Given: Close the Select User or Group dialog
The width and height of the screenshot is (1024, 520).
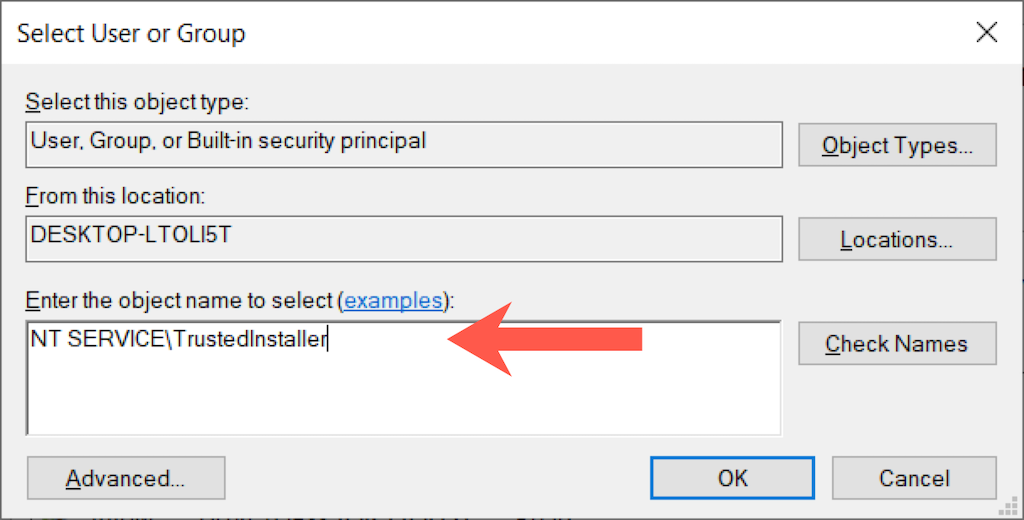Looking at the screenshot, I should pos(986,33).
